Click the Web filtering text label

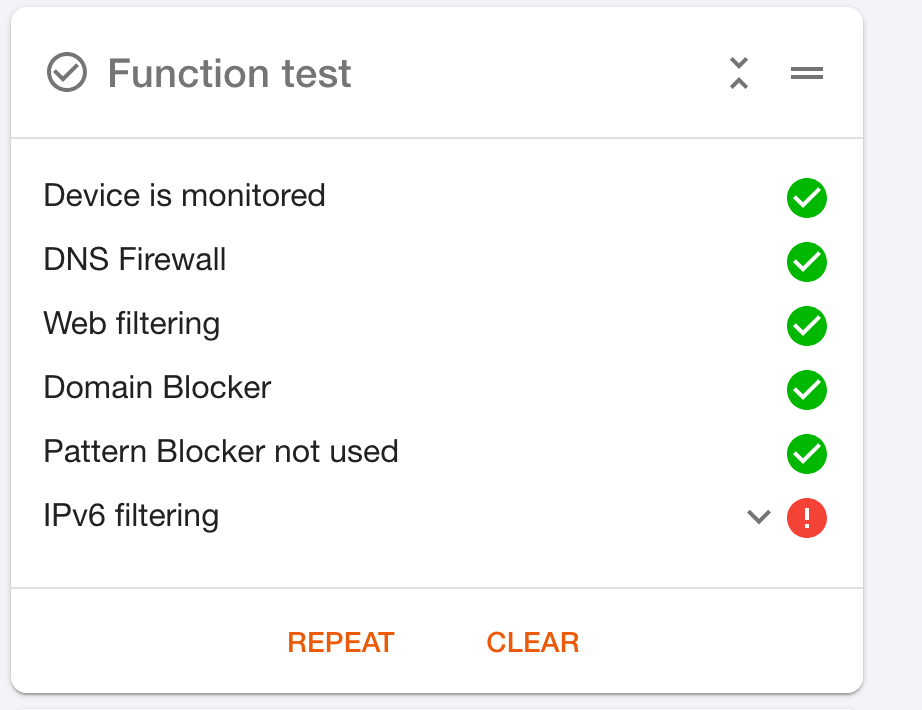(x=132, y=324)
